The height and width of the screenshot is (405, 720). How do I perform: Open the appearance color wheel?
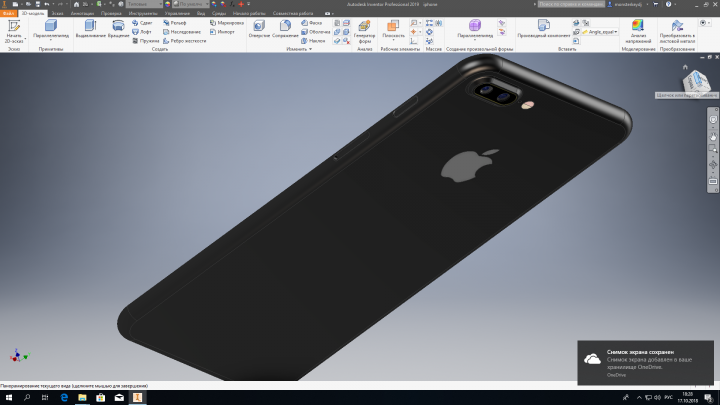pyautogui.click(x=167, y=4)
